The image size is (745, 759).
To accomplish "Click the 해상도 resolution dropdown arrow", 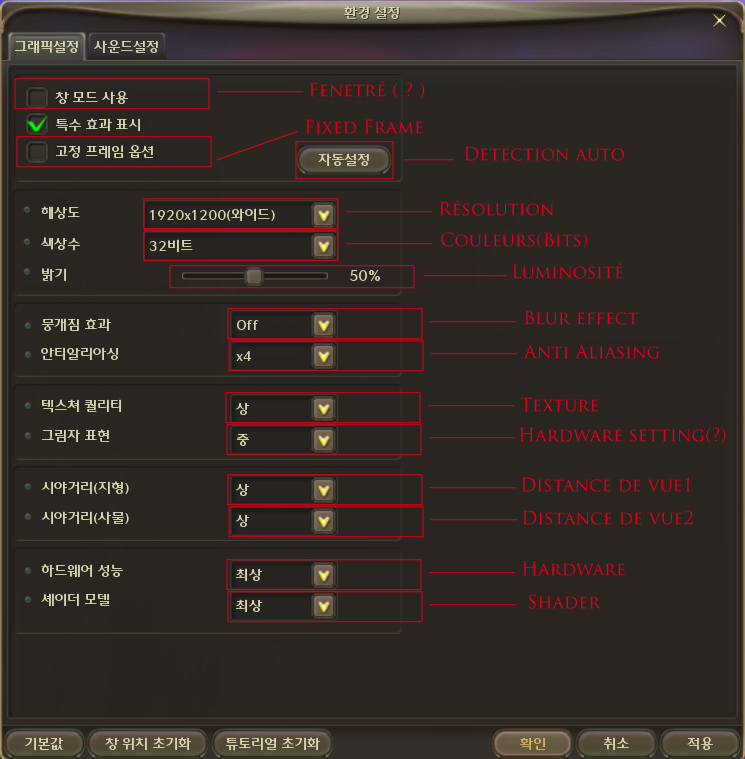I will pyautogui.click(x=324, y=214).
